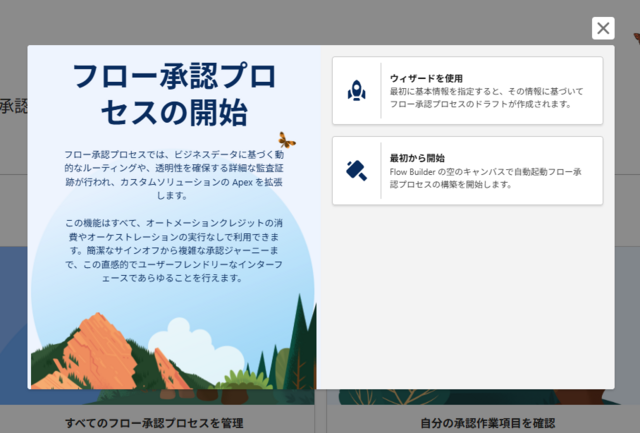The image size is (640, 433).
Task: Click the hammer icon for 最初から開始
Action: (356, 171)
